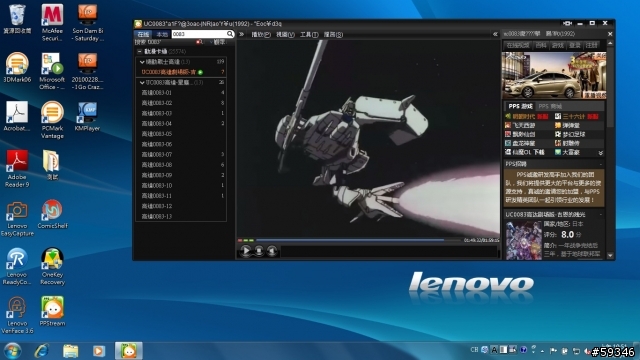
Task: Collapse the UC0083高達 episode list chevron
Action: 142,82
